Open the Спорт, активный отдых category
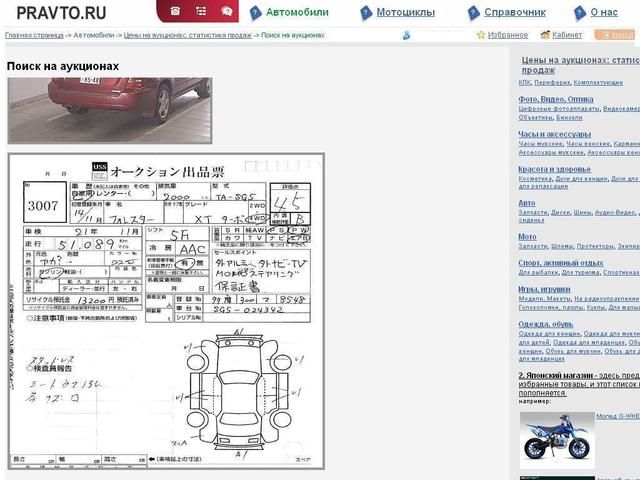 [x=561, y=262]
